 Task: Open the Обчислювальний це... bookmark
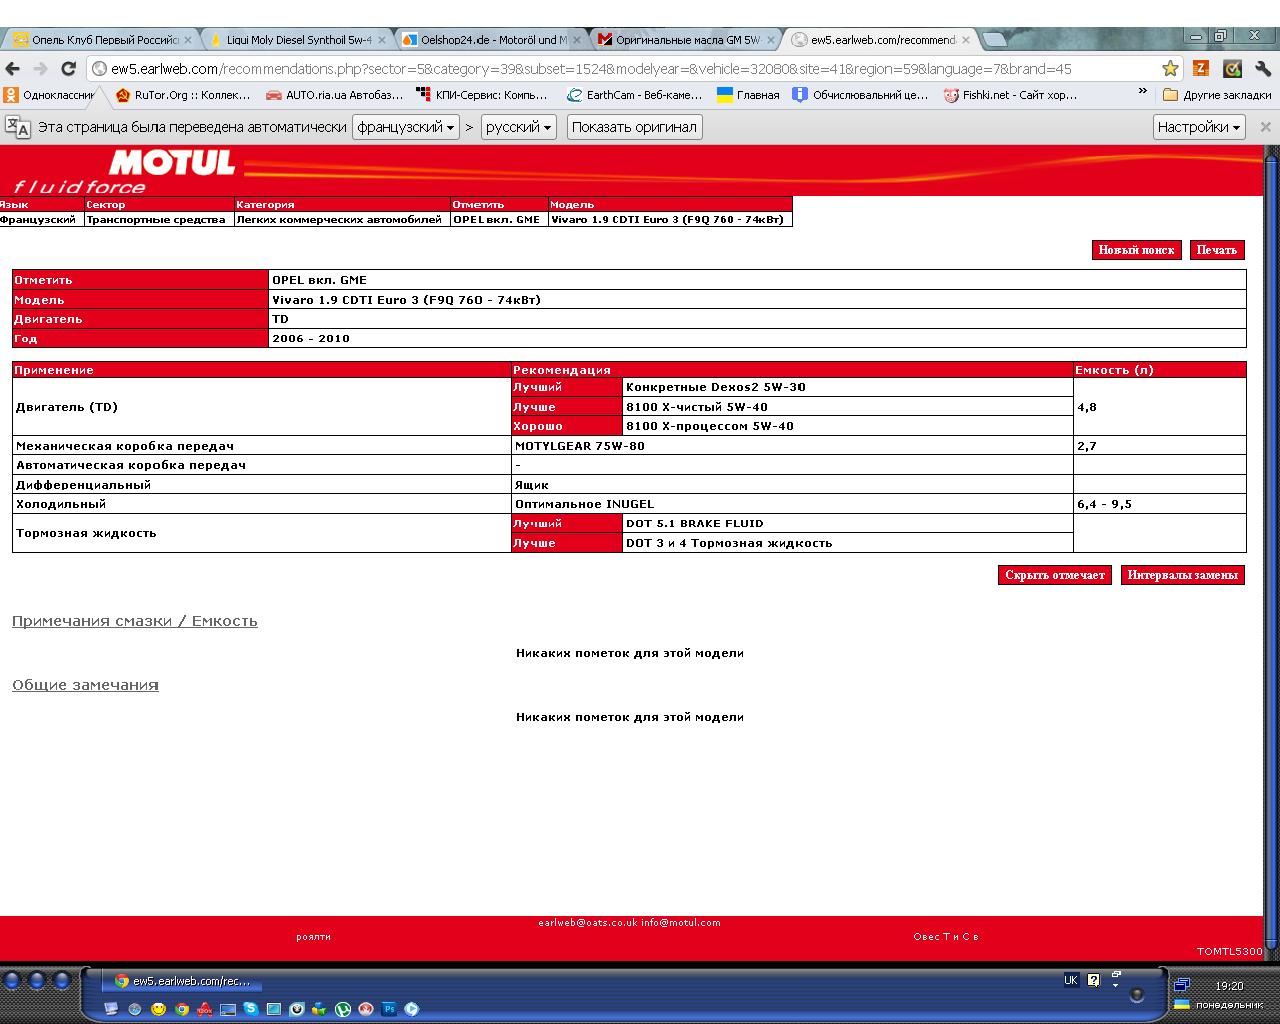coord(861,95)
